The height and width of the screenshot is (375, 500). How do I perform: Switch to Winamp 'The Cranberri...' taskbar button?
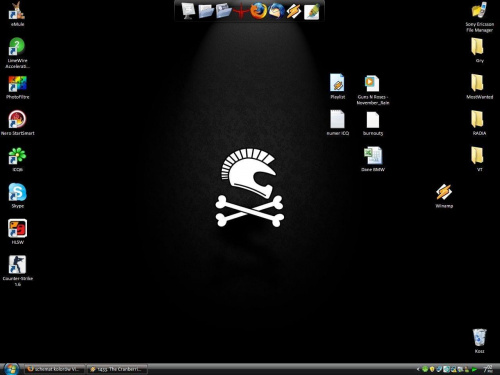(117, 369)
